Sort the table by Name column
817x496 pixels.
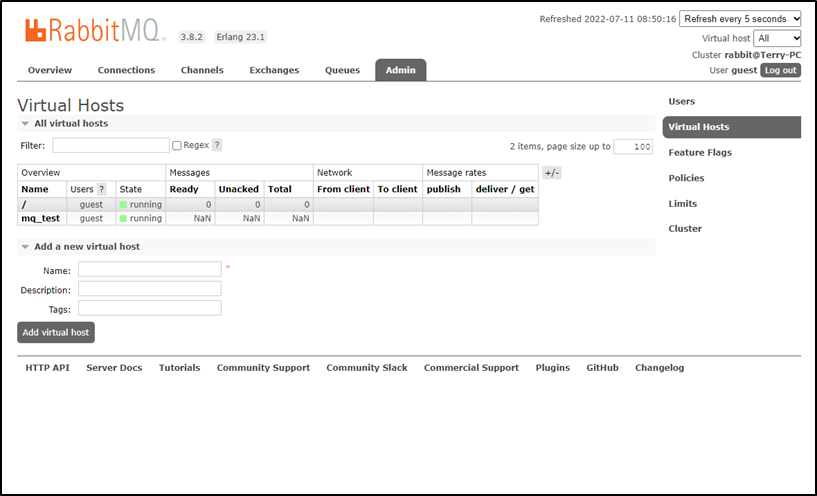(35, 189)
